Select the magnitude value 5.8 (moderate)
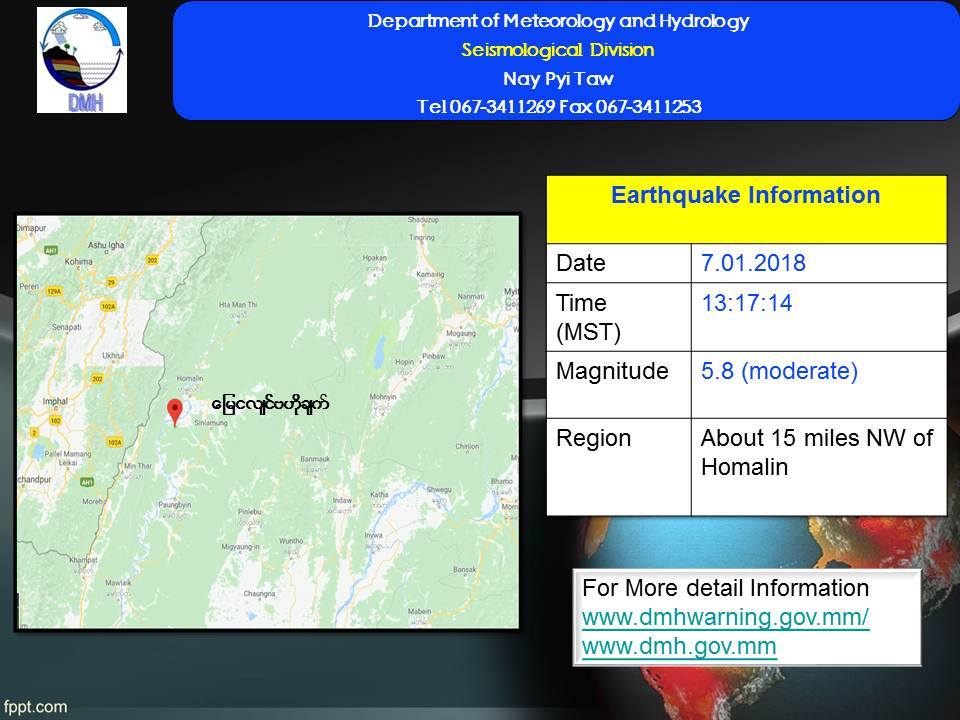Screen dimensions: 960x720 [779, 371]
